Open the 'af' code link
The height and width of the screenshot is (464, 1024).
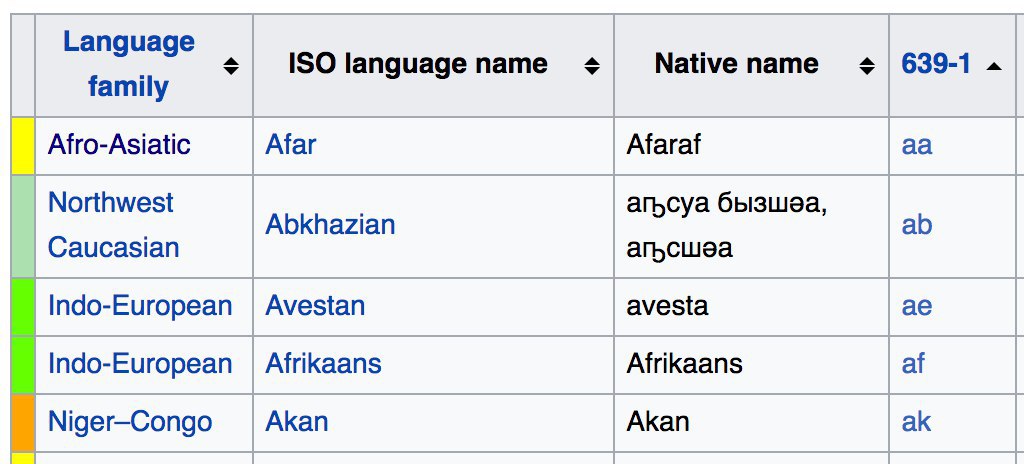(914, 363)
